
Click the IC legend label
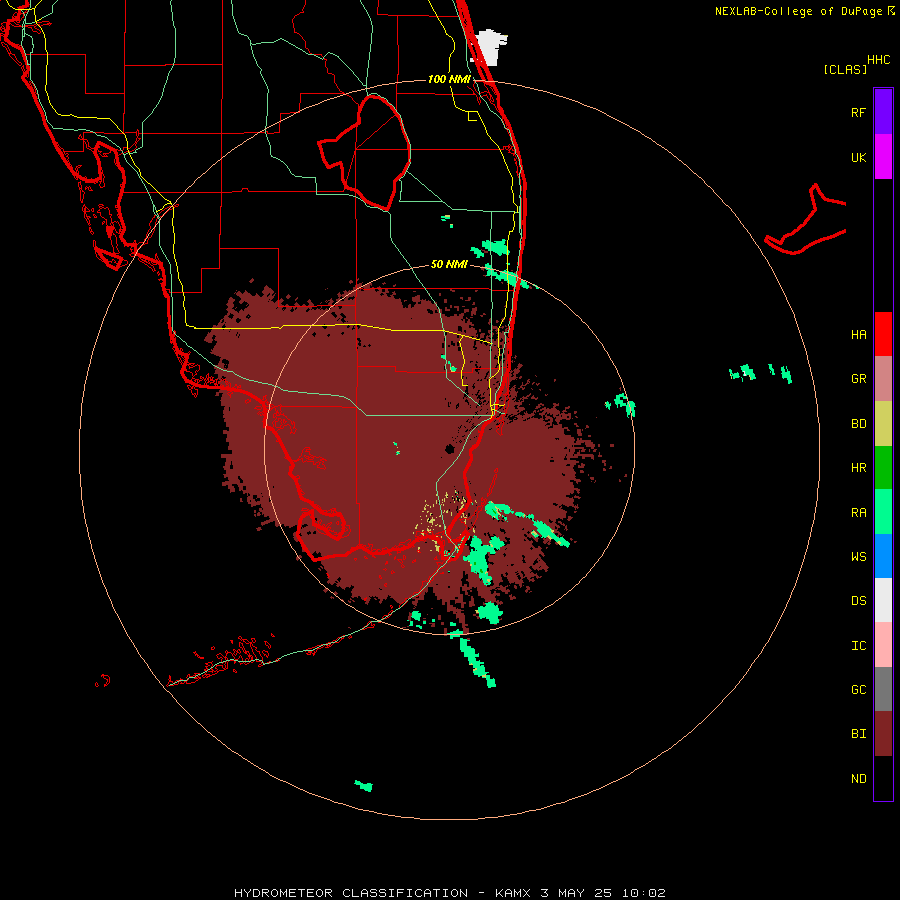pyautogui.click(x=858, y=646)
